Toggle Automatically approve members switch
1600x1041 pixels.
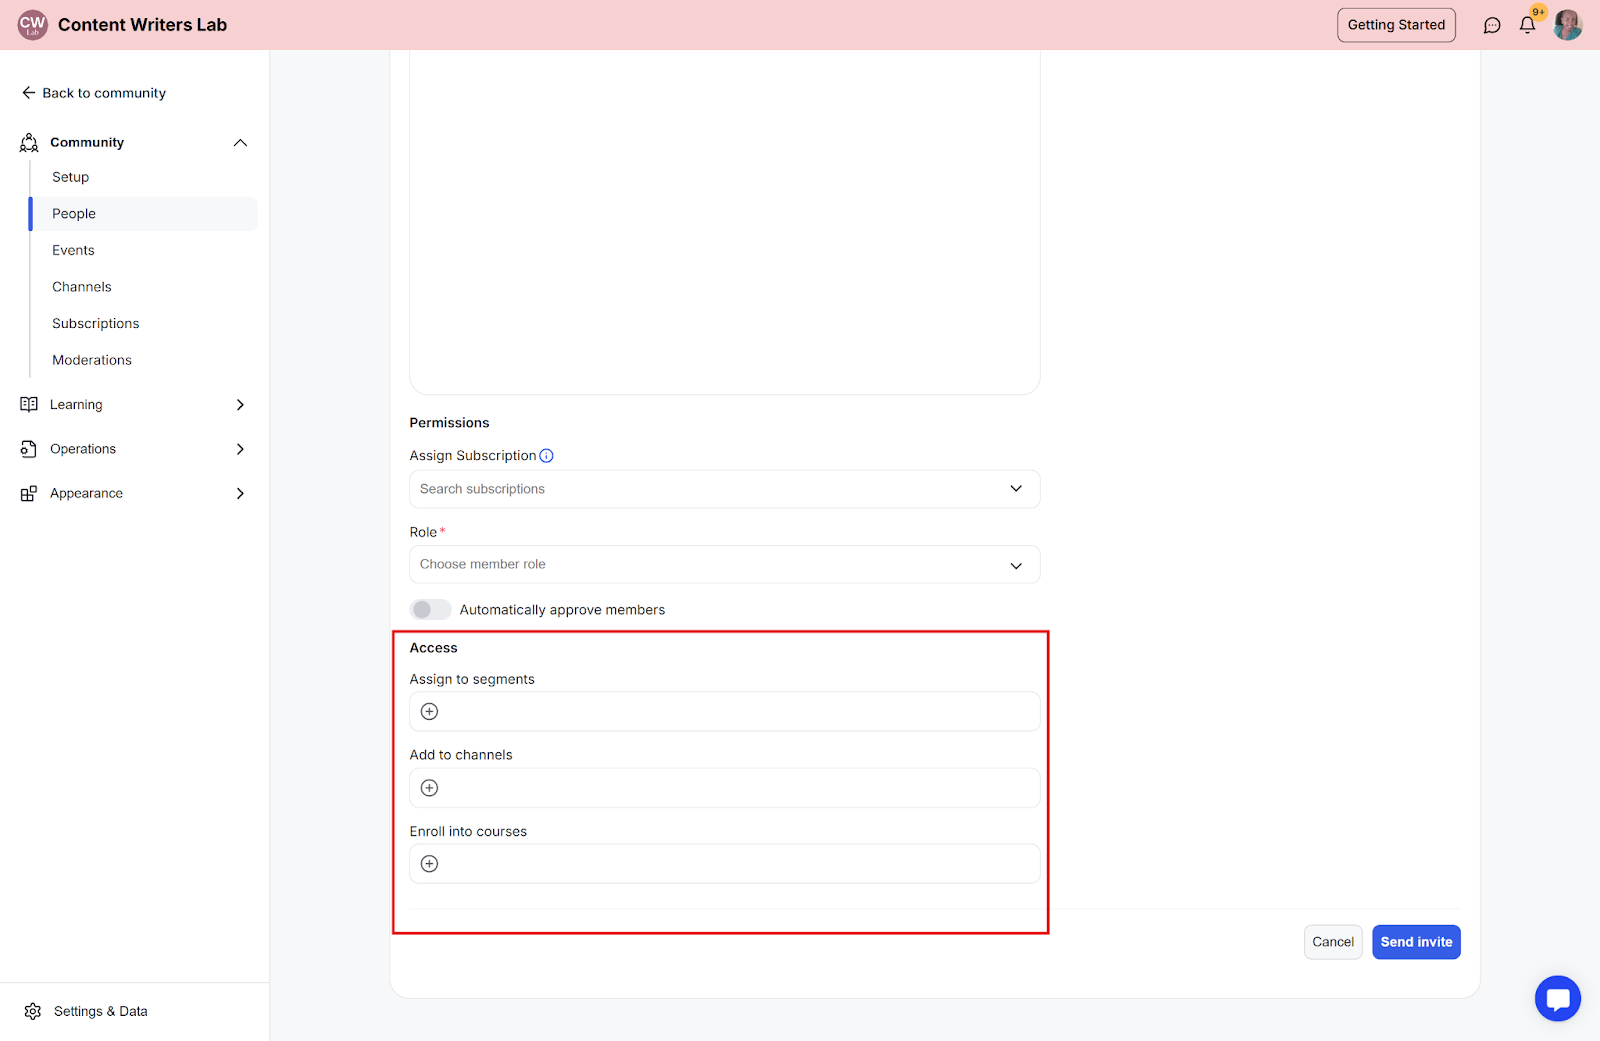tap(430, 610)
